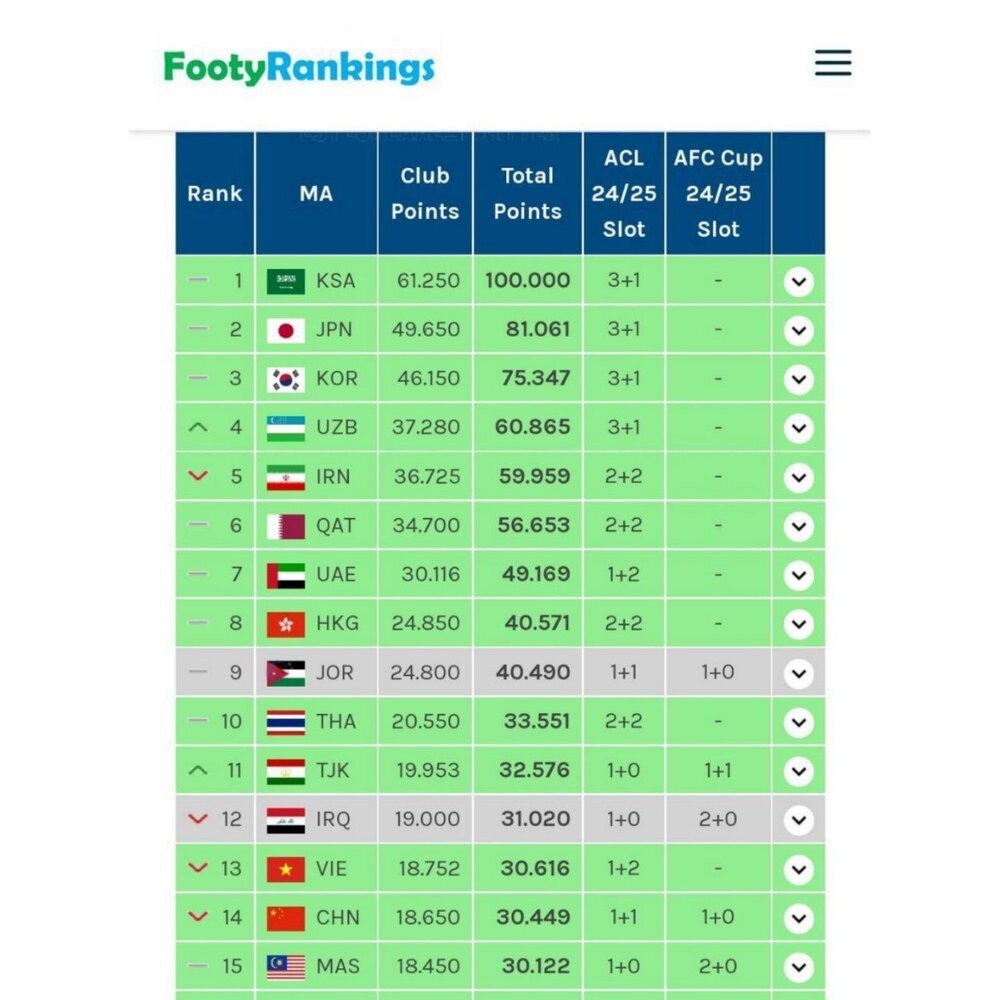The image size is (1000, 1000).
Task: Open the hamburger menu
Action: pos(833,62)
